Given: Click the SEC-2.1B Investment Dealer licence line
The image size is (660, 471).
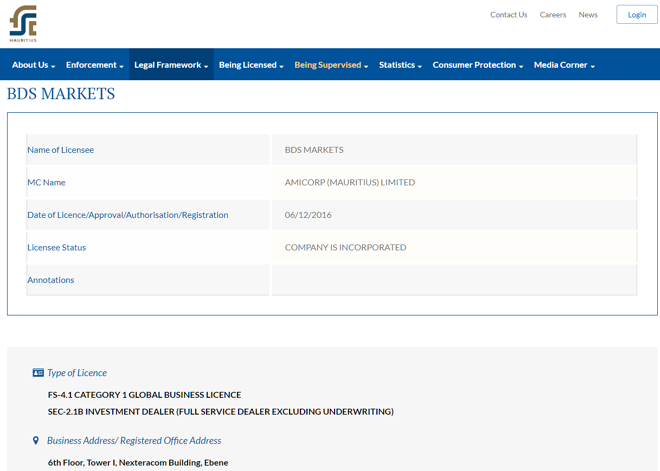Looking at the screenshot, I should click(x=221, y=412).
